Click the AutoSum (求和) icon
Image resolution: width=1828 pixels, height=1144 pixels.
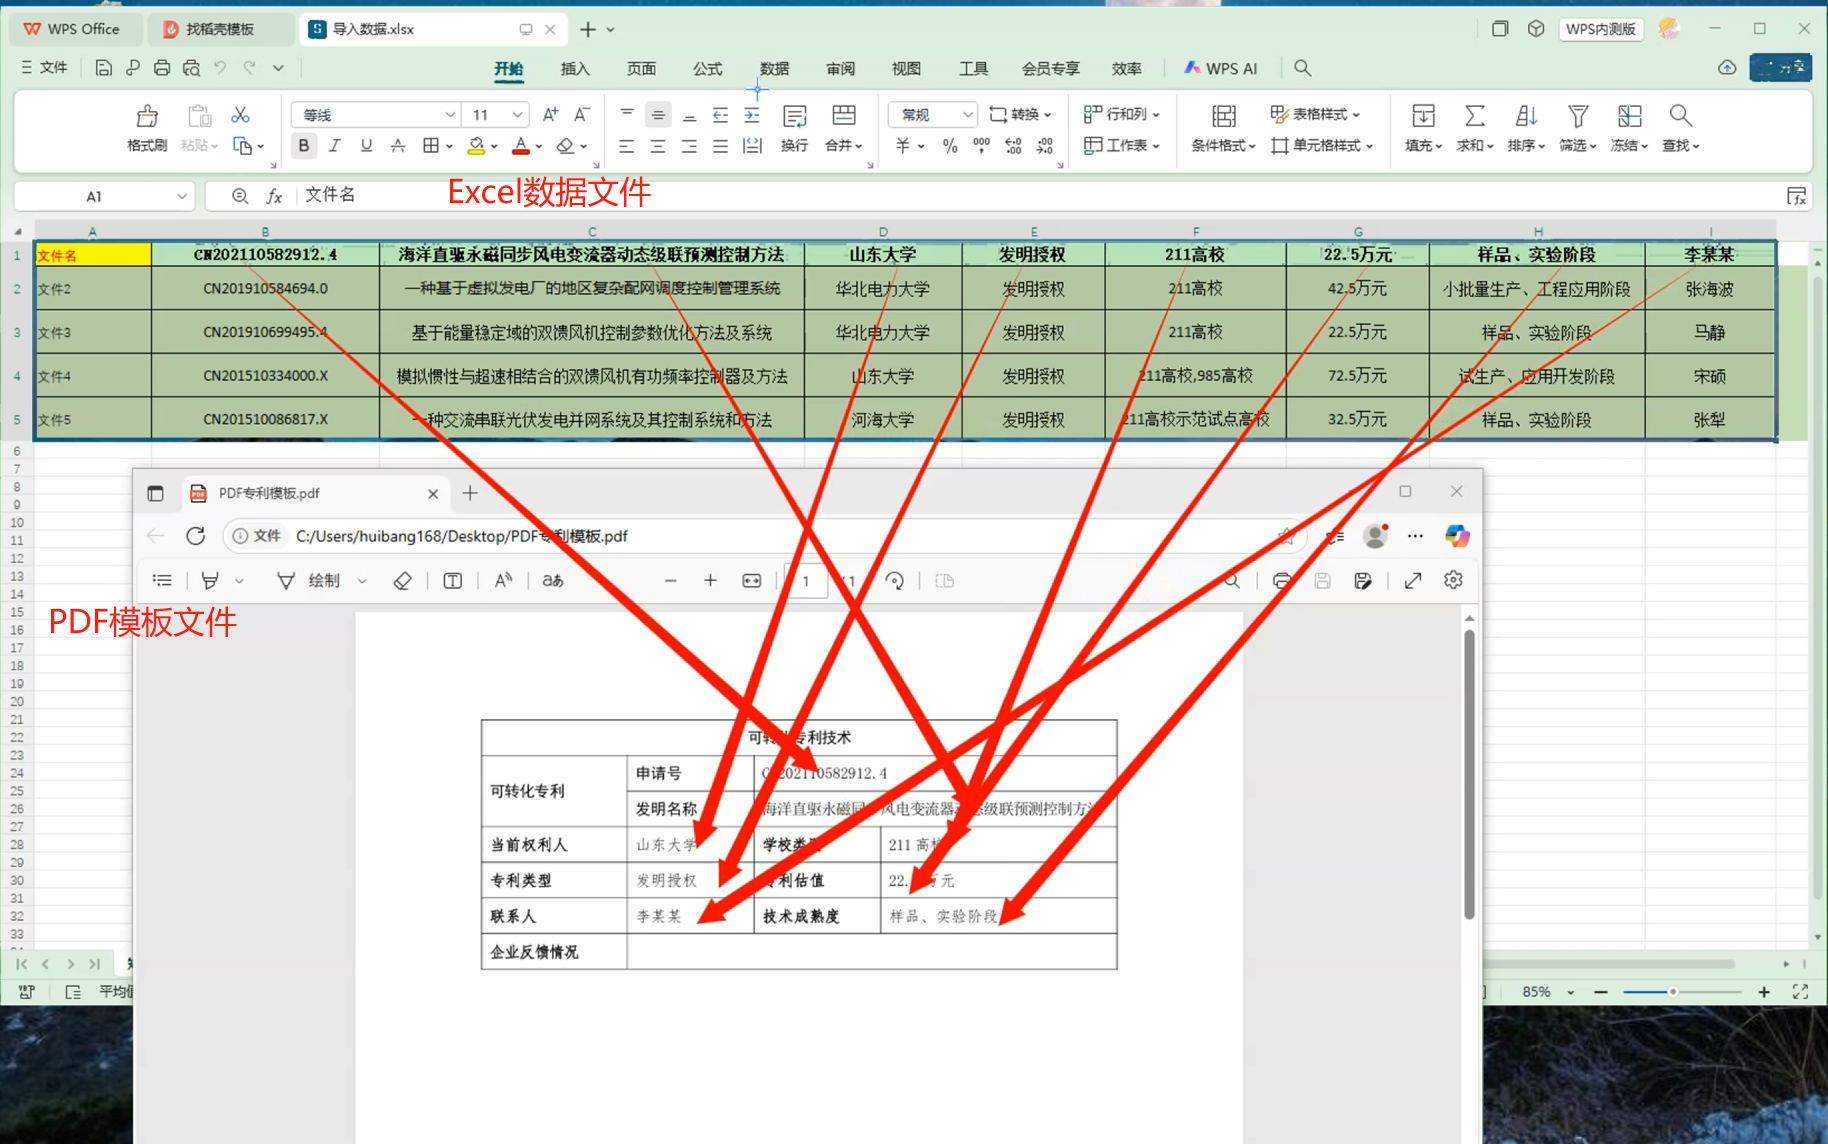tap(1474, 116)
